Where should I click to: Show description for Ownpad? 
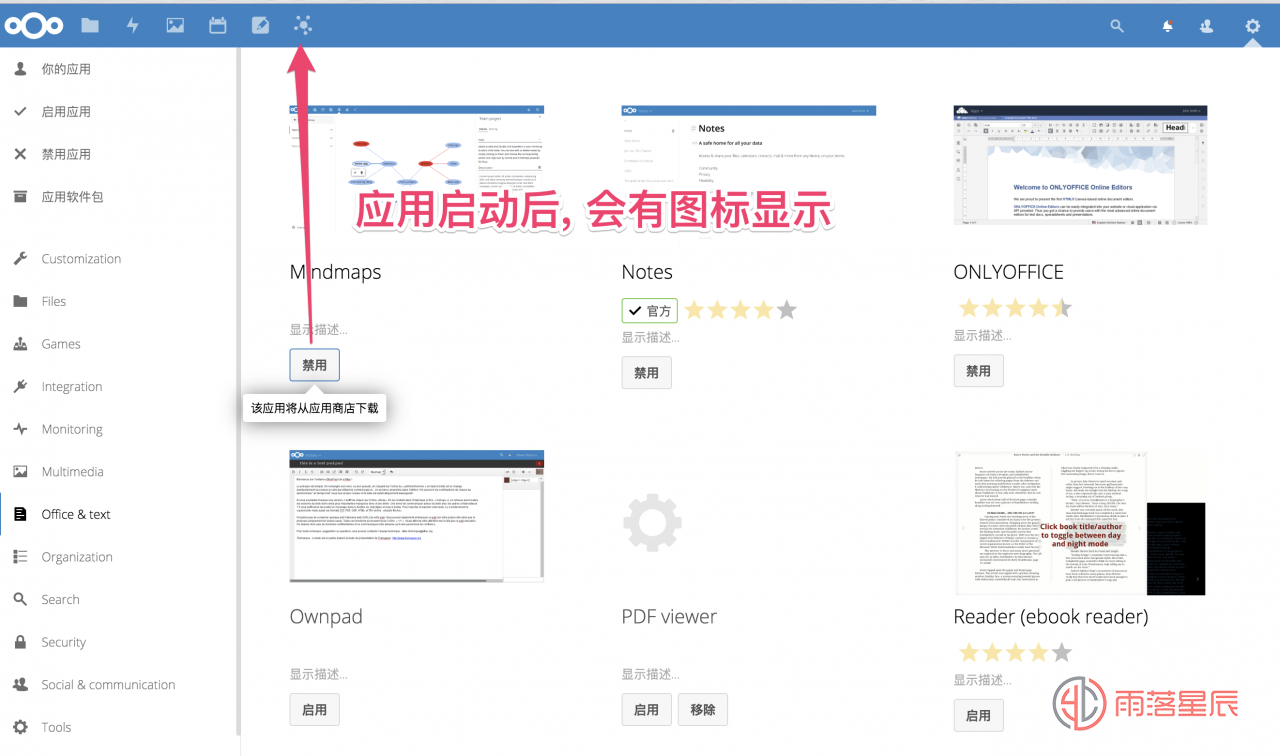pos(319,674)
